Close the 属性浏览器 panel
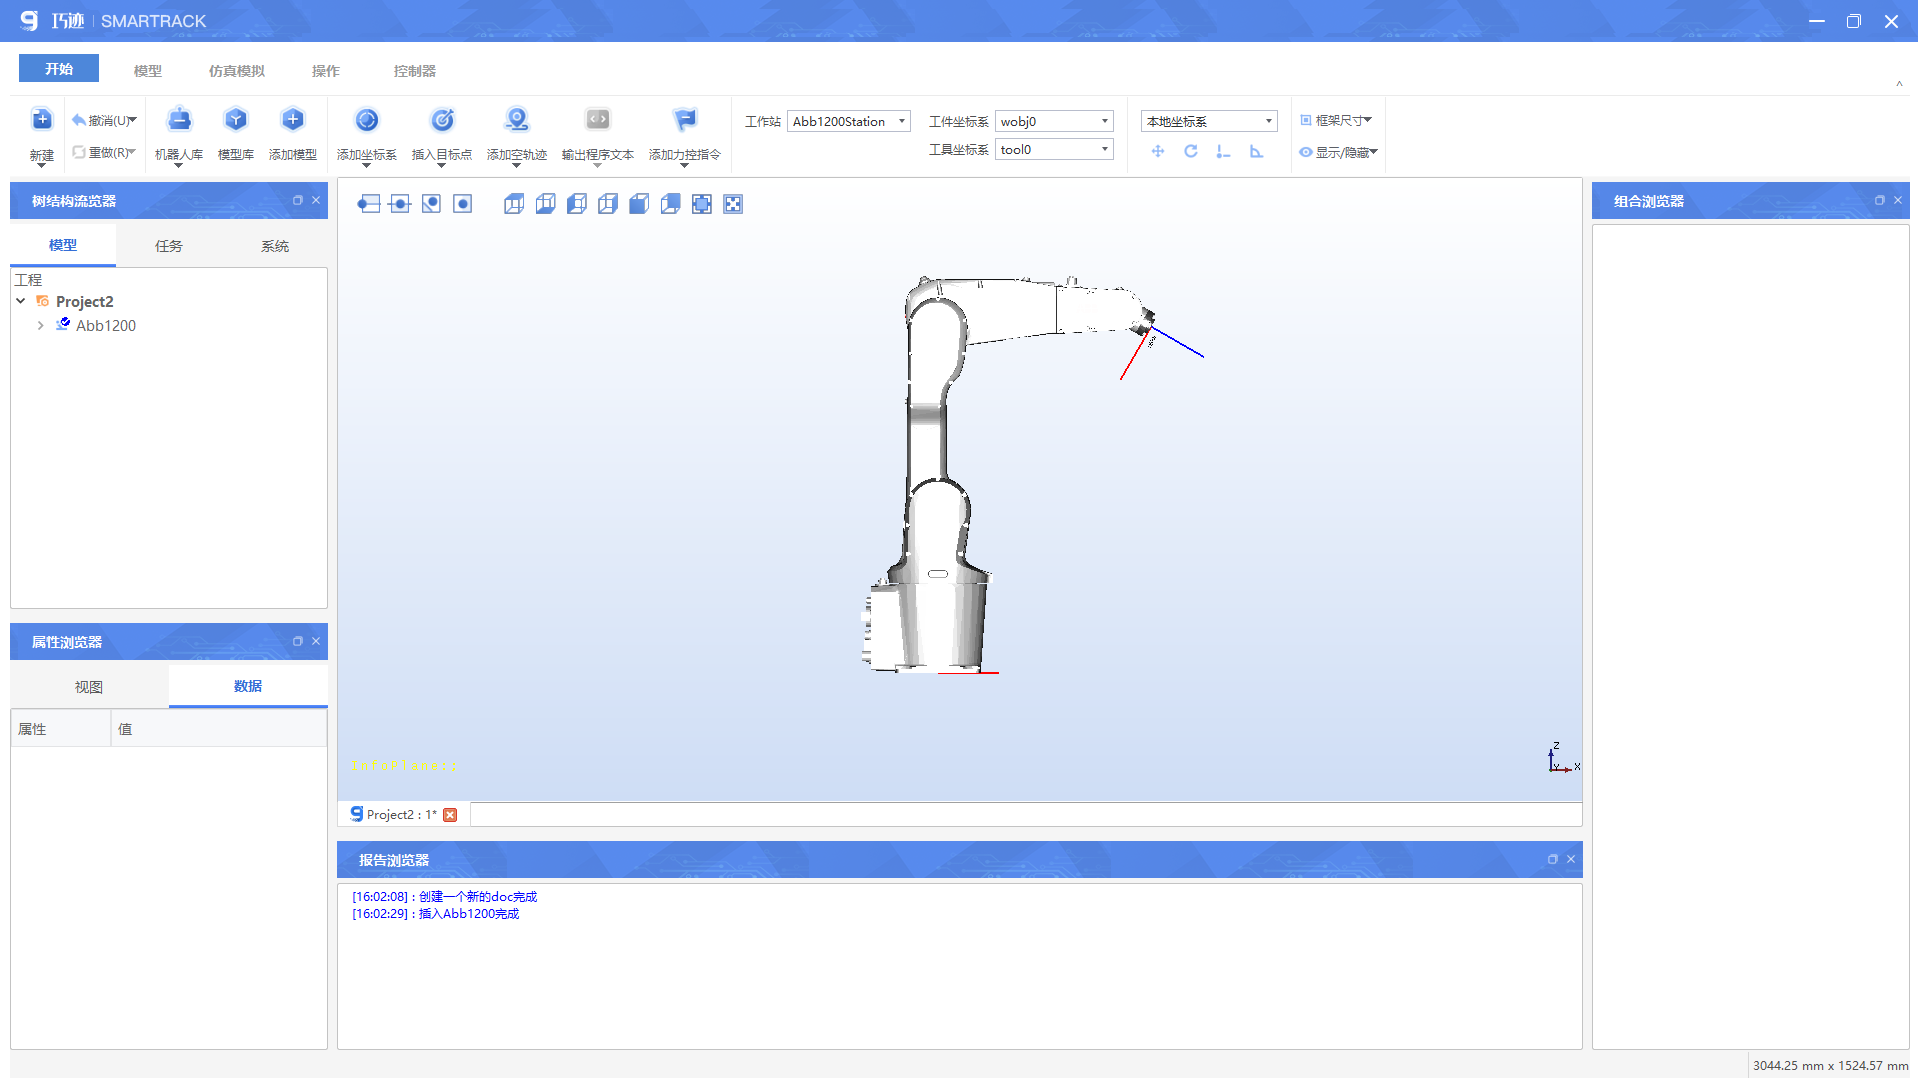Viewport: 1918px width, 1078px height. (316, 641)
